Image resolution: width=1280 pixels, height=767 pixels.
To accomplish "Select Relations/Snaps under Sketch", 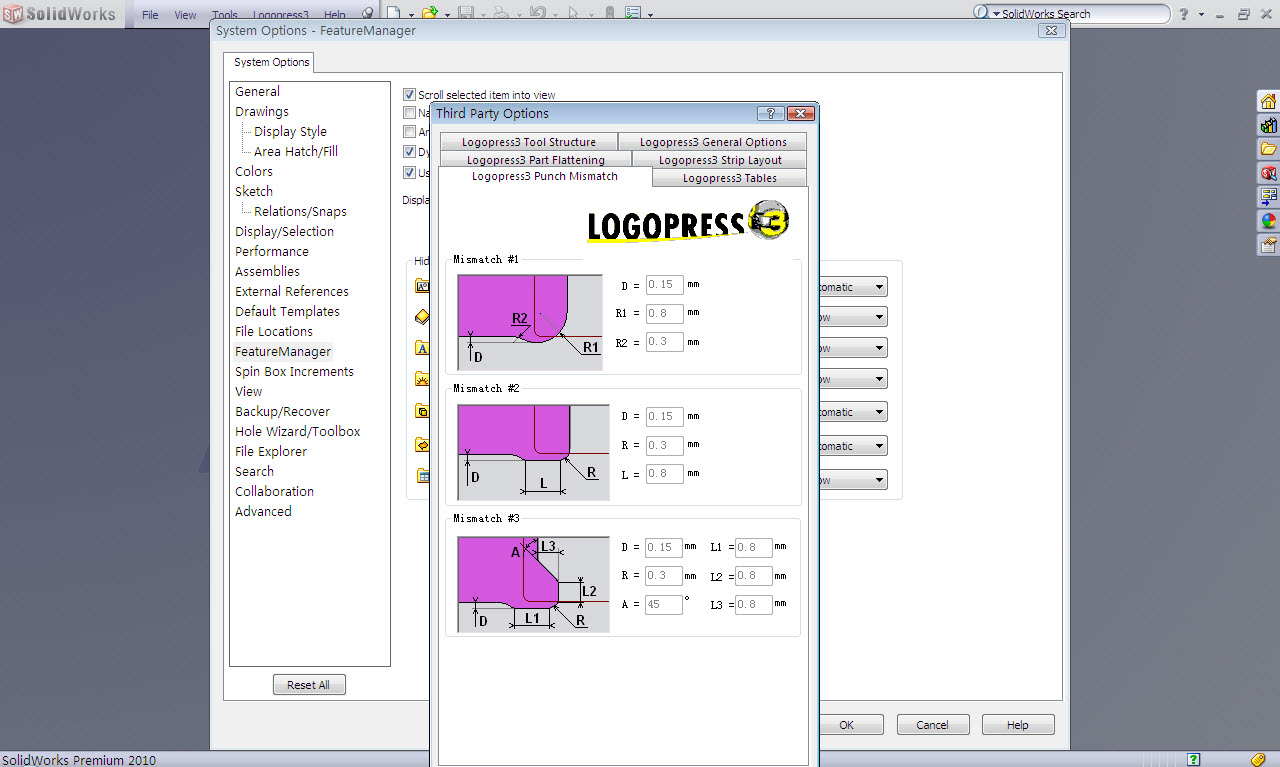I will [300, 211].
